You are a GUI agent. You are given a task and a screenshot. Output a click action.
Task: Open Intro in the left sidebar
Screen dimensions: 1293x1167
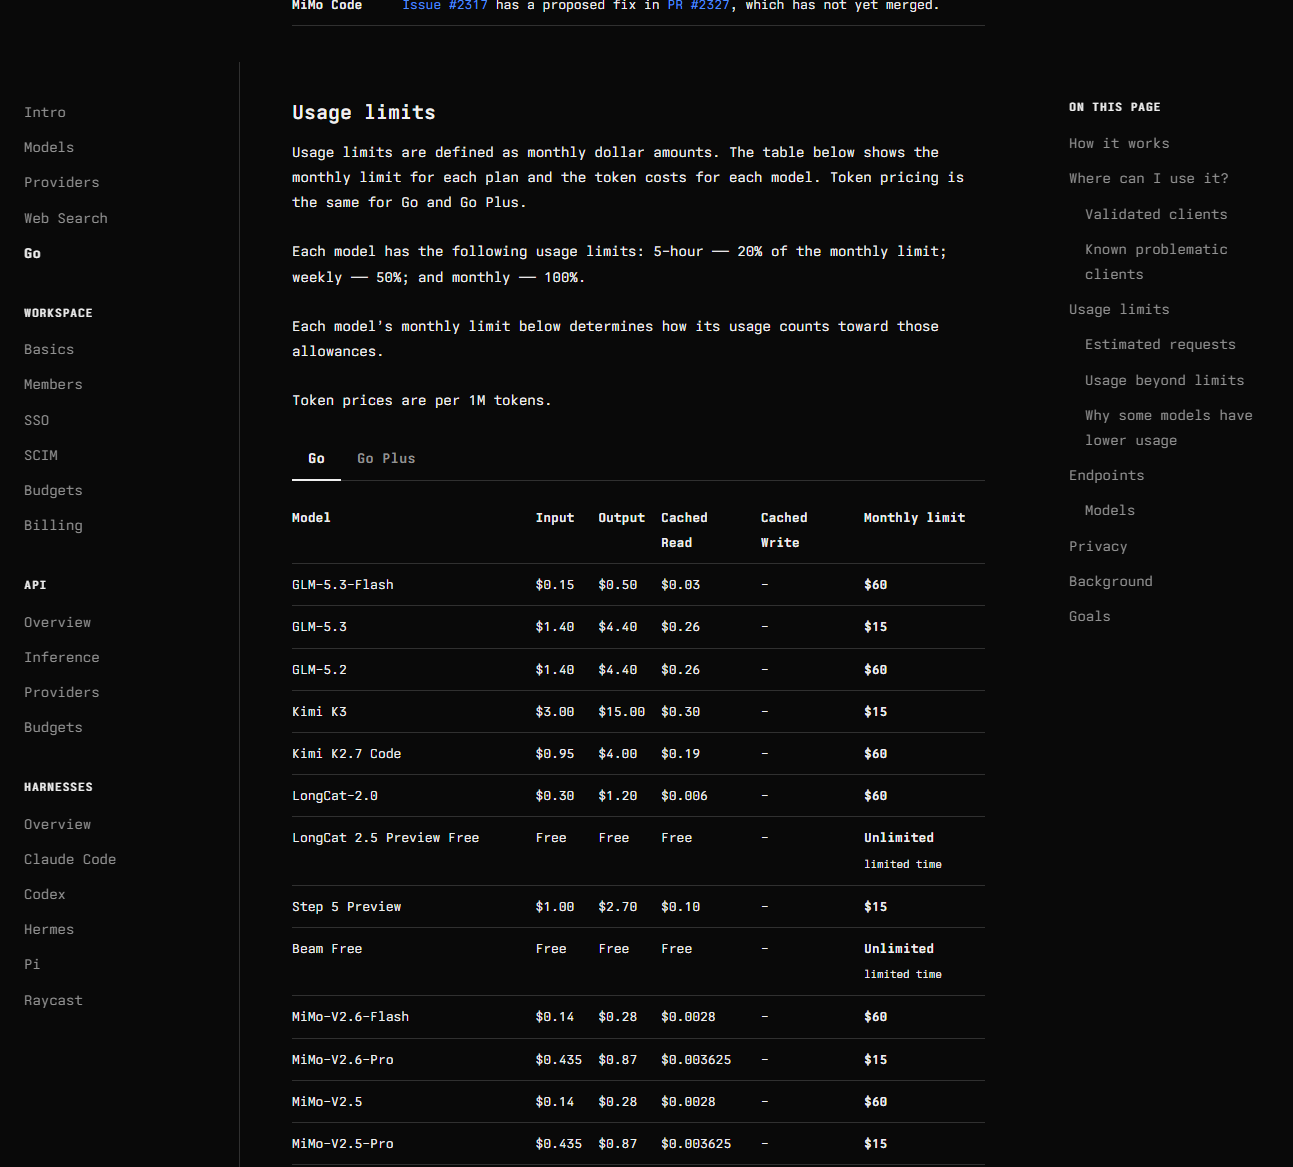coord(45,112)
